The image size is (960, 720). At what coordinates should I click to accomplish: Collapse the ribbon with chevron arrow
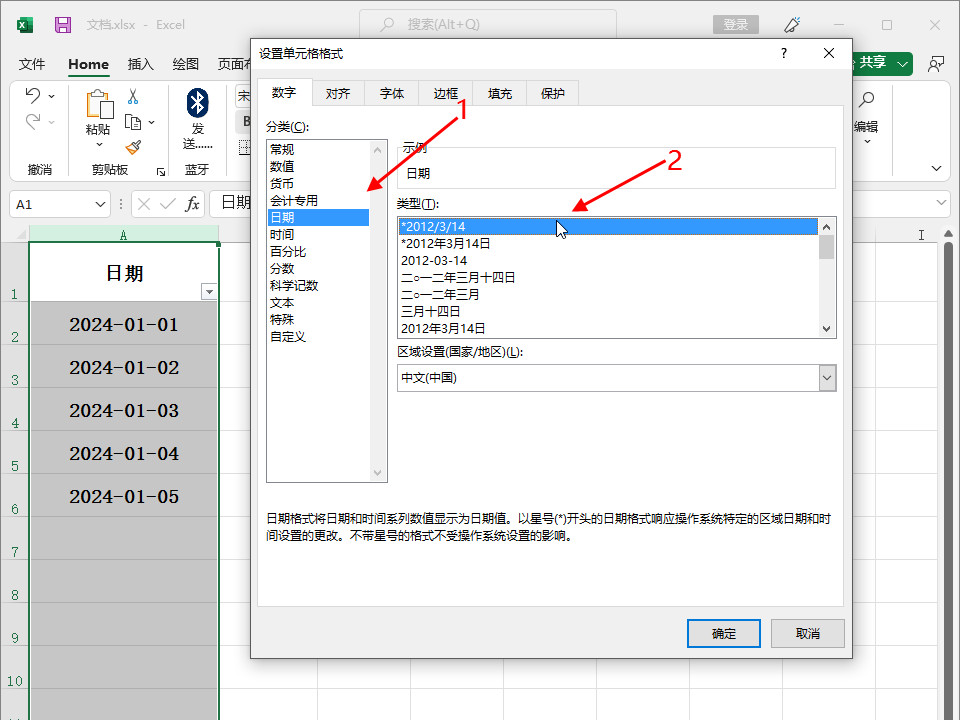[936, 168]
